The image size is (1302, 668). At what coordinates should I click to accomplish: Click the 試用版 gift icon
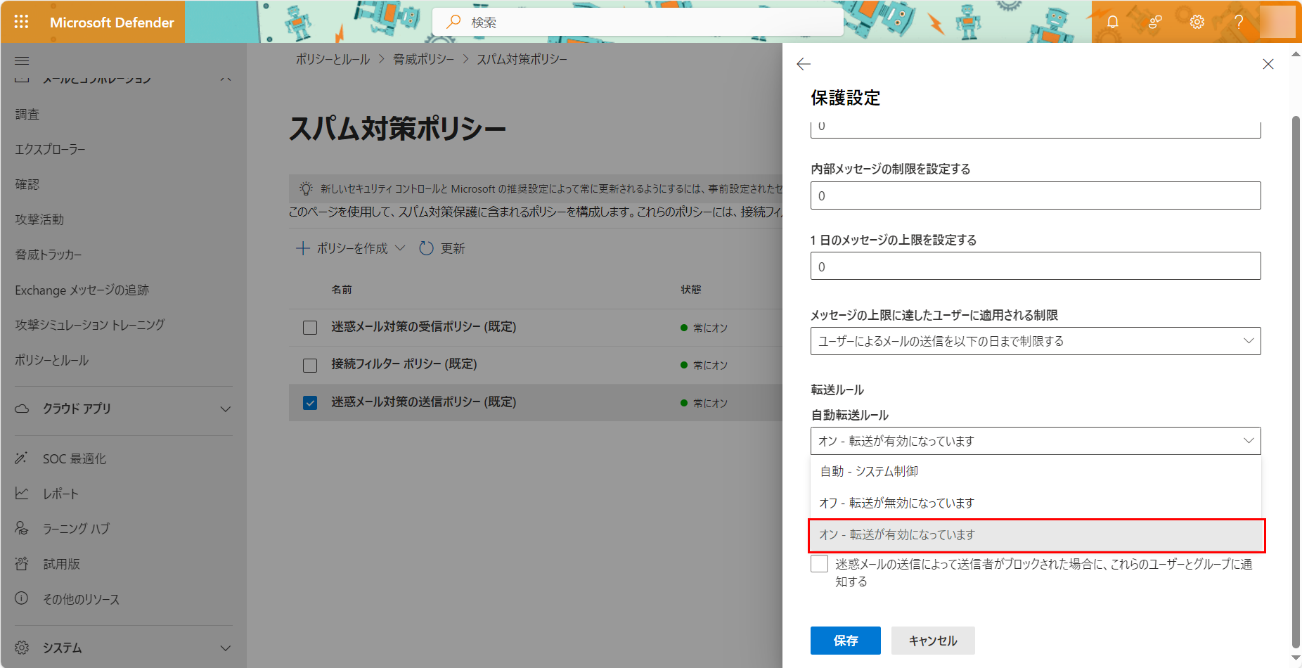[22, 564]
